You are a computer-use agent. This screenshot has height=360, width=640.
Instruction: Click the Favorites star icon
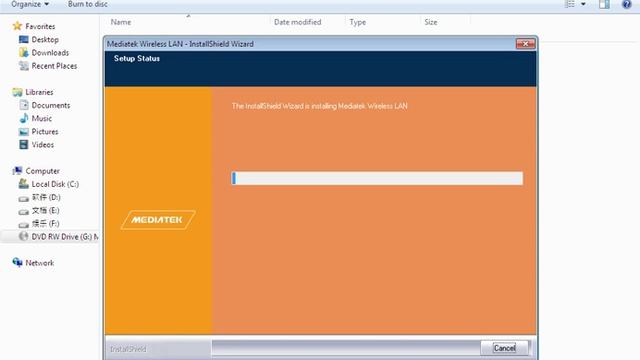click(17, 26)
